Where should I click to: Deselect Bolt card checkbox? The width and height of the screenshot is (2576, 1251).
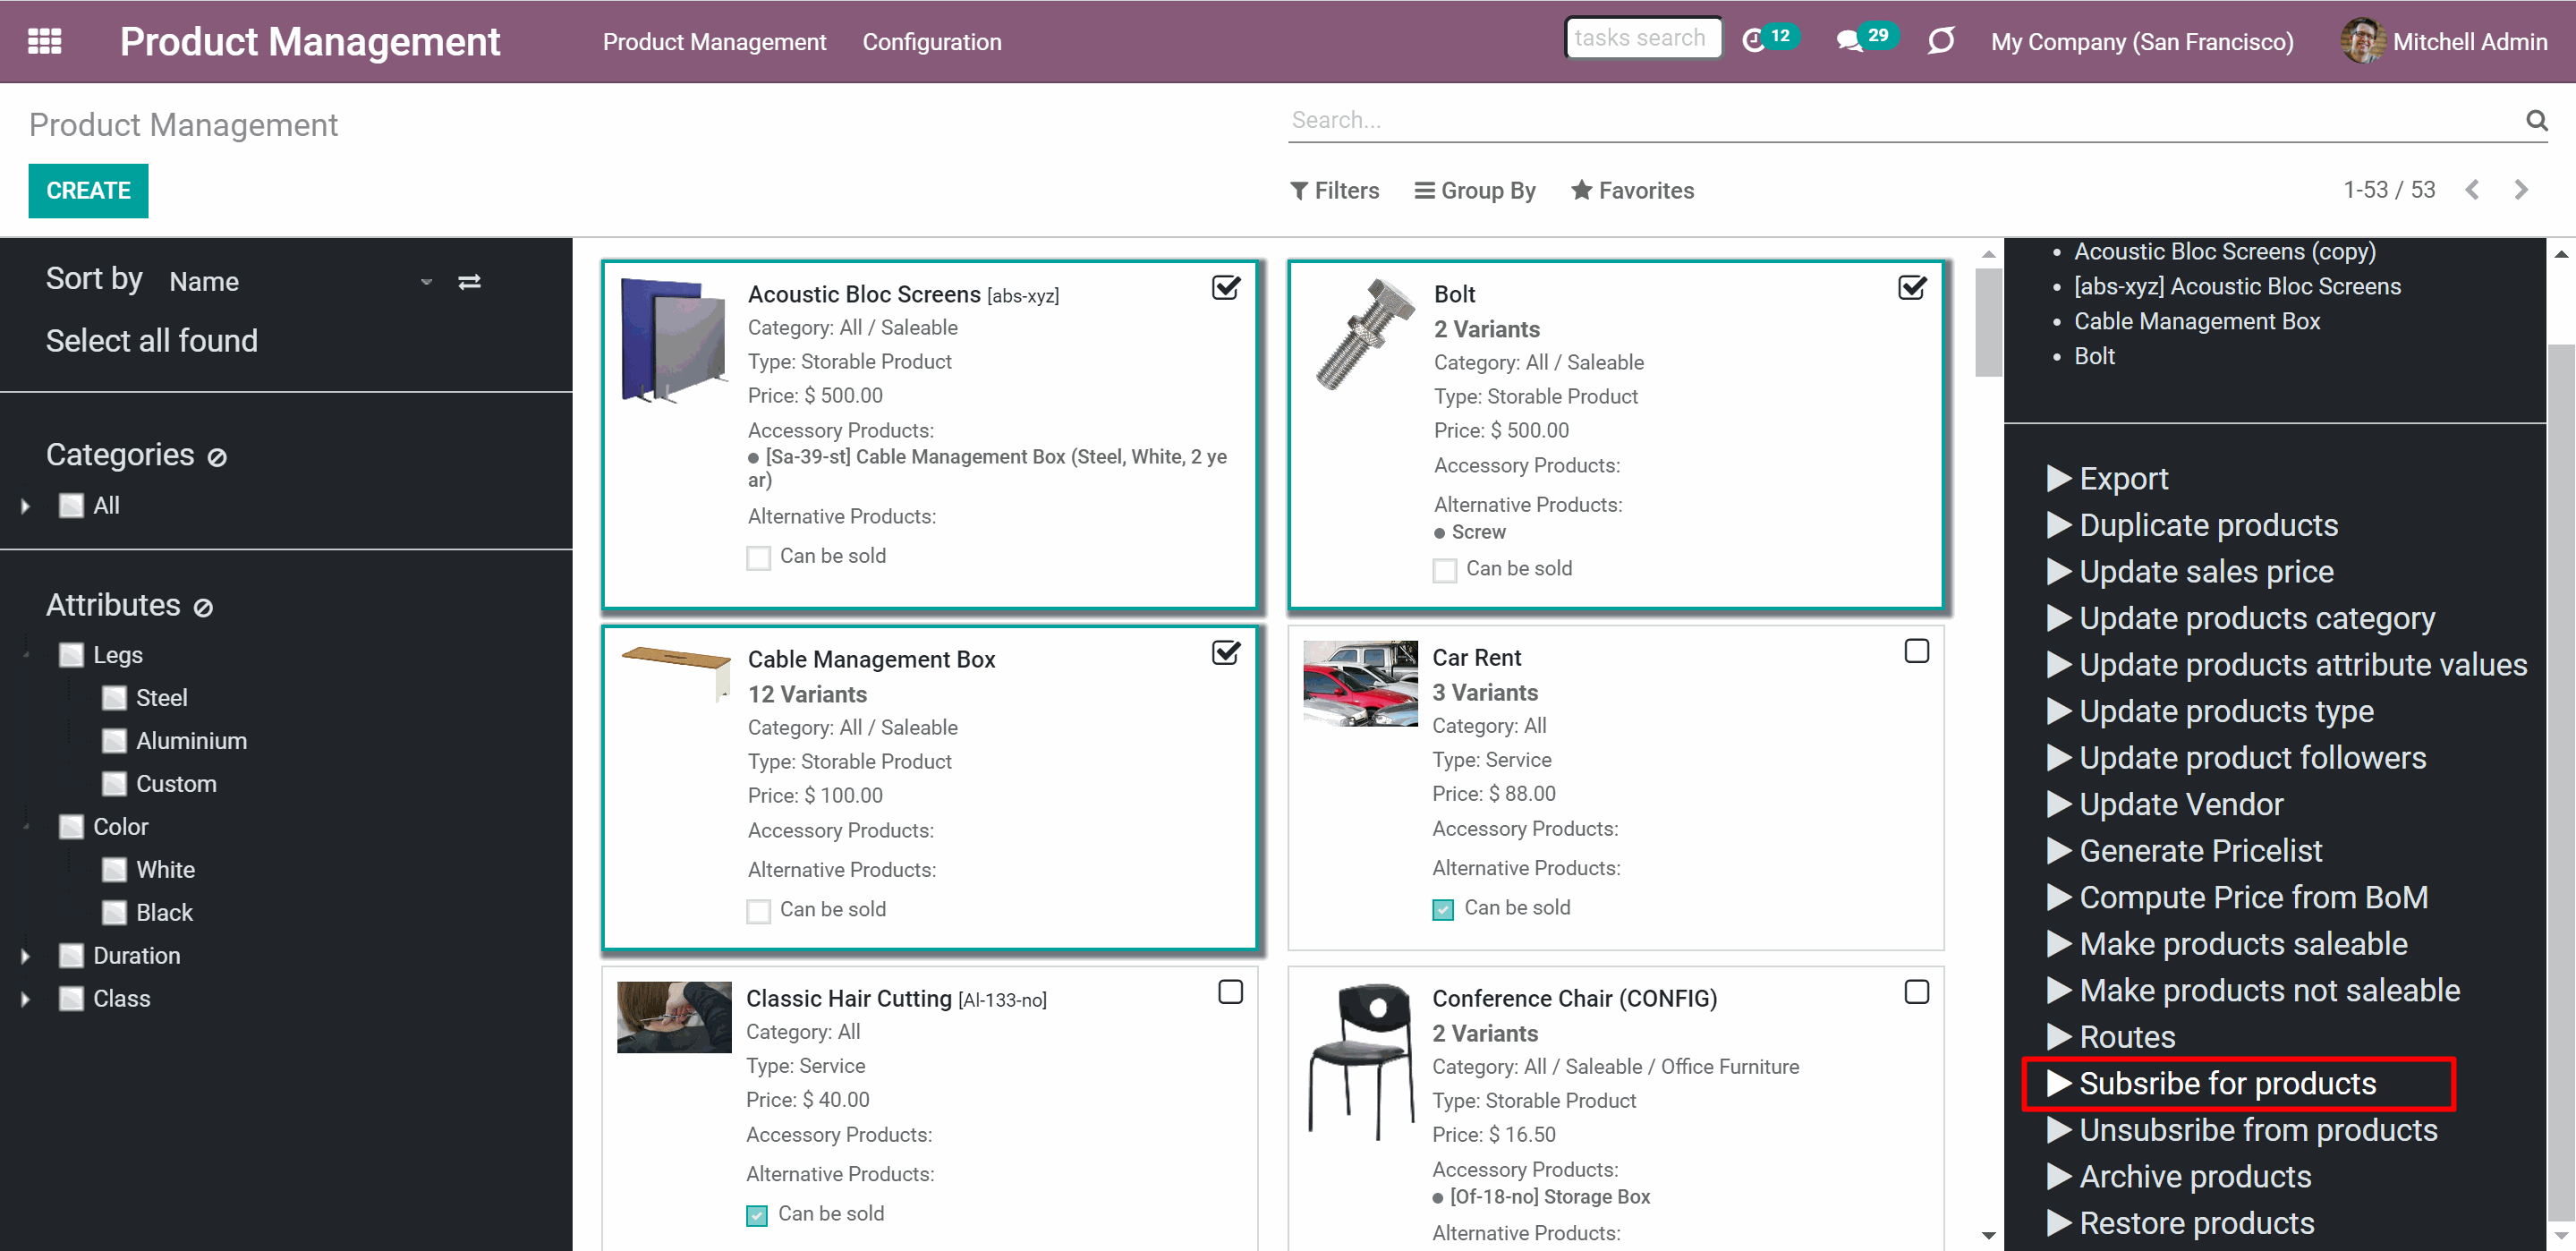[1912, 288]
